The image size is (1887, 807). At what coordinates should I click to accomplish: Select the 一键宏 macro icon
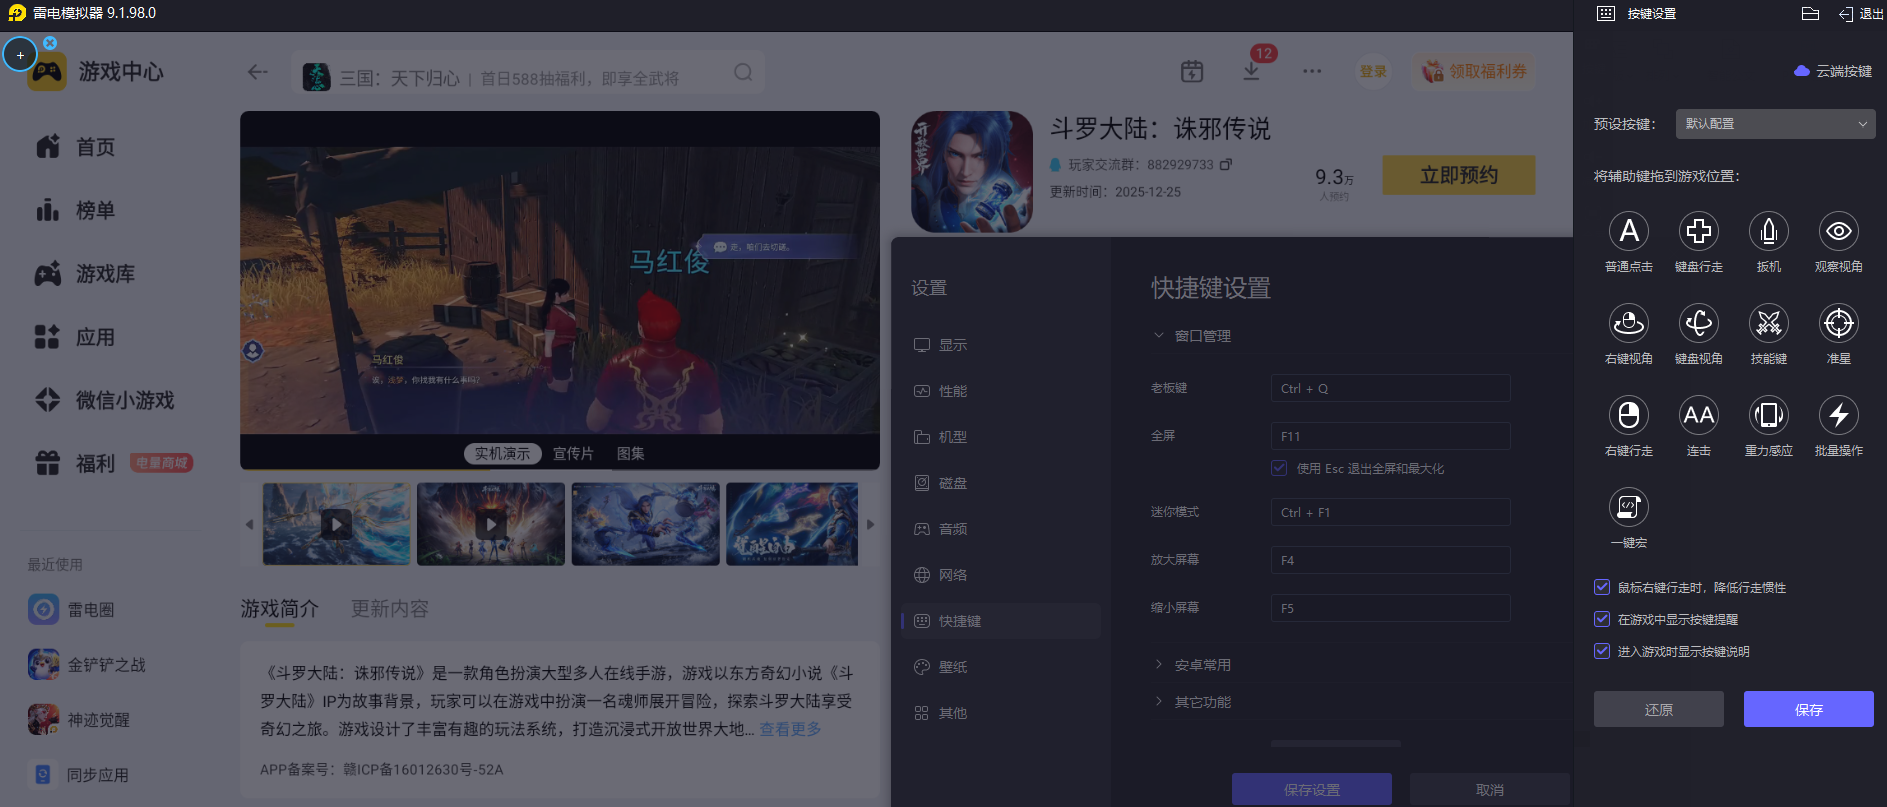point(1629,507)
